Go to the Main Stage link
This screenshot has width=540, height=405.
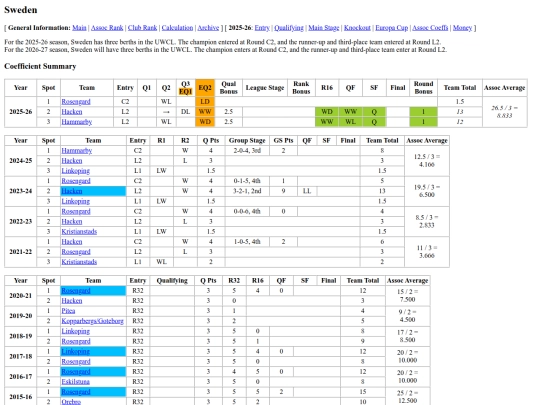click(324, 28)
